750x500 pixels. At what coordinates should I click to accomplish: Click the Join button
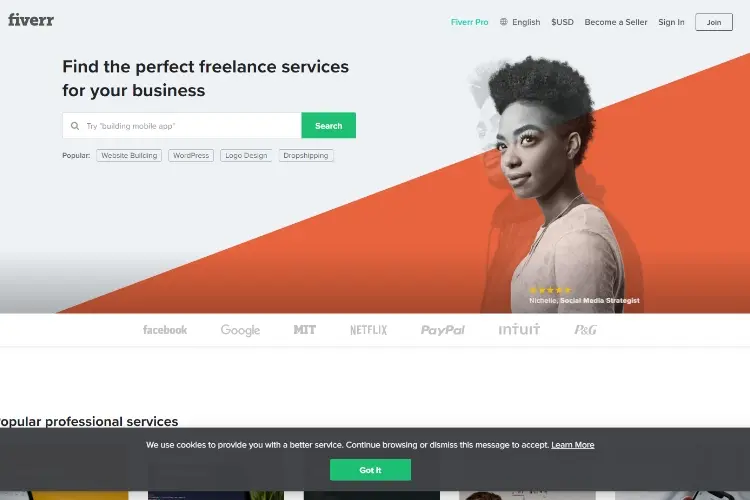pos(714,22)
